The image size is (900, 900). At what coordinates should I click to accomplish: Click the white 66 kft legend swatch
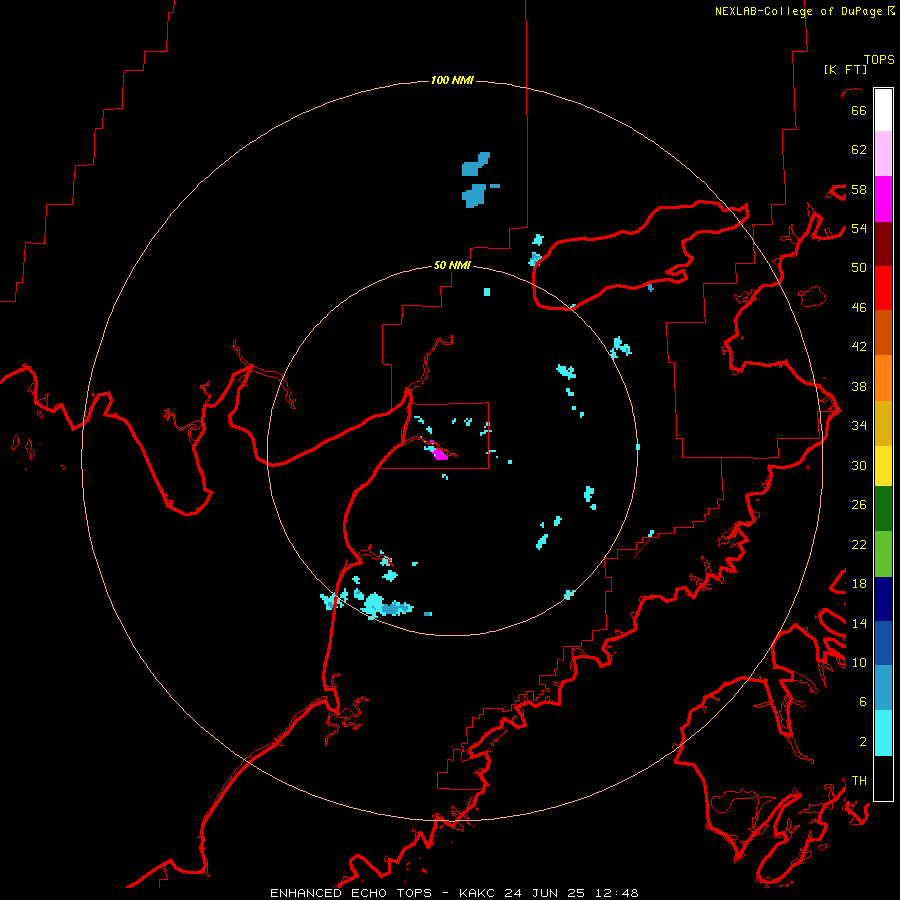tap(883, 110)
